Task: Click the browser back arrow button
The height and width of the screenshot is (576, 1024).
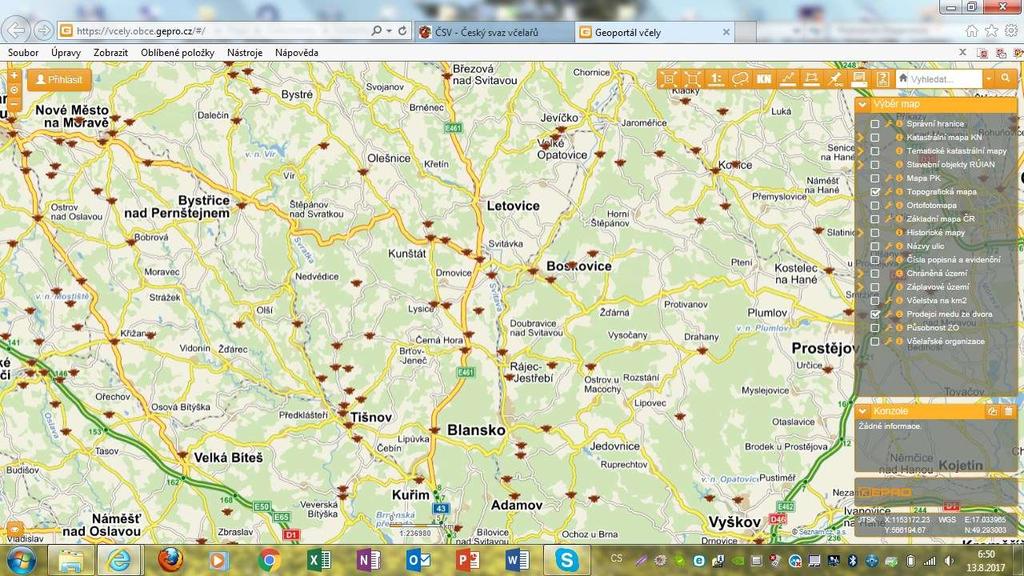Action: (16, 30)
